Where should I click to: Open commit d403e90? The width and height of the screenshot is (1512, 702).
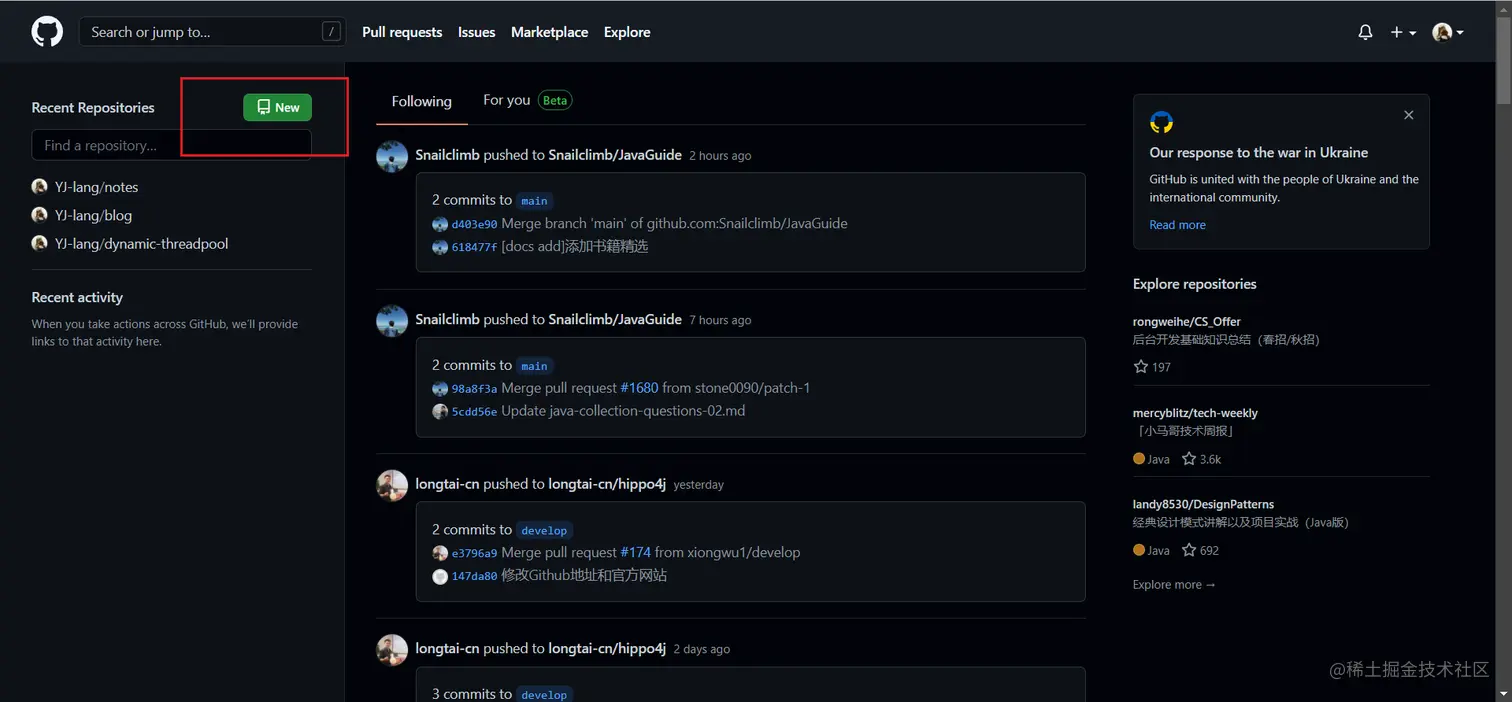pyautogui.click(x=474, y=224)
